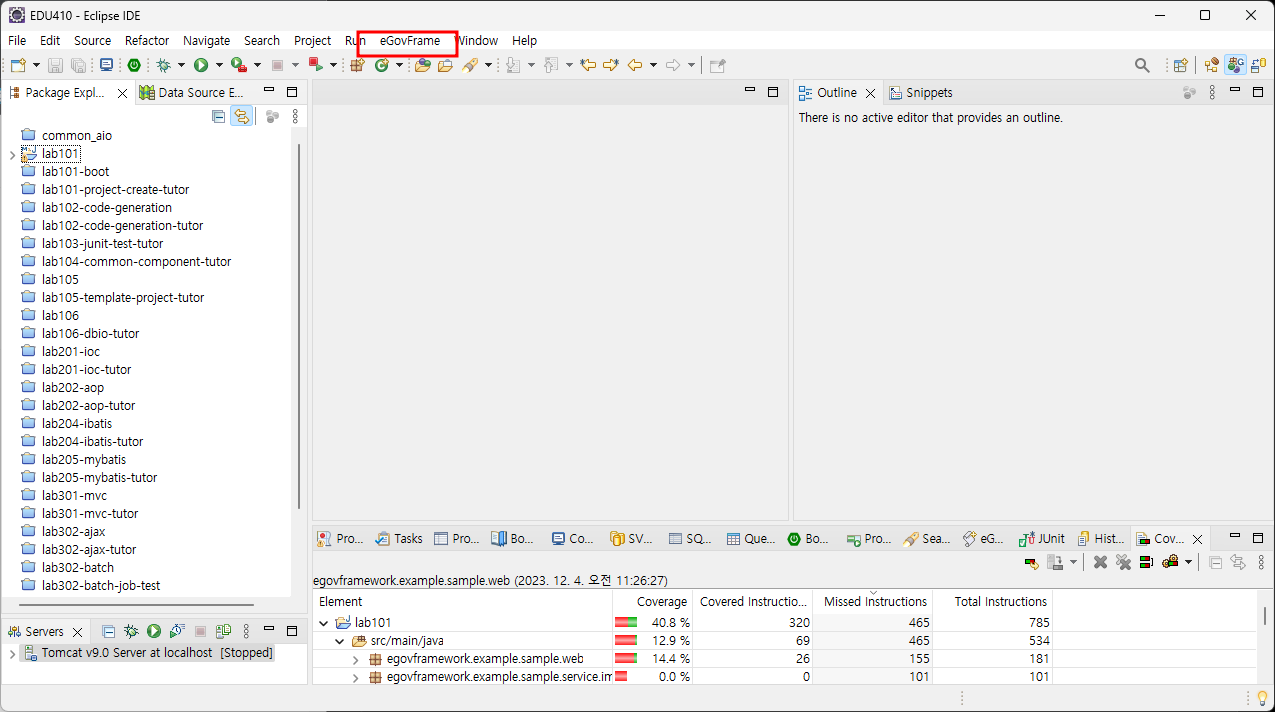Open the terminal monitor toolbar icon
The height and width of the screenshot is (712, 1275).
[x=106, y=65]
